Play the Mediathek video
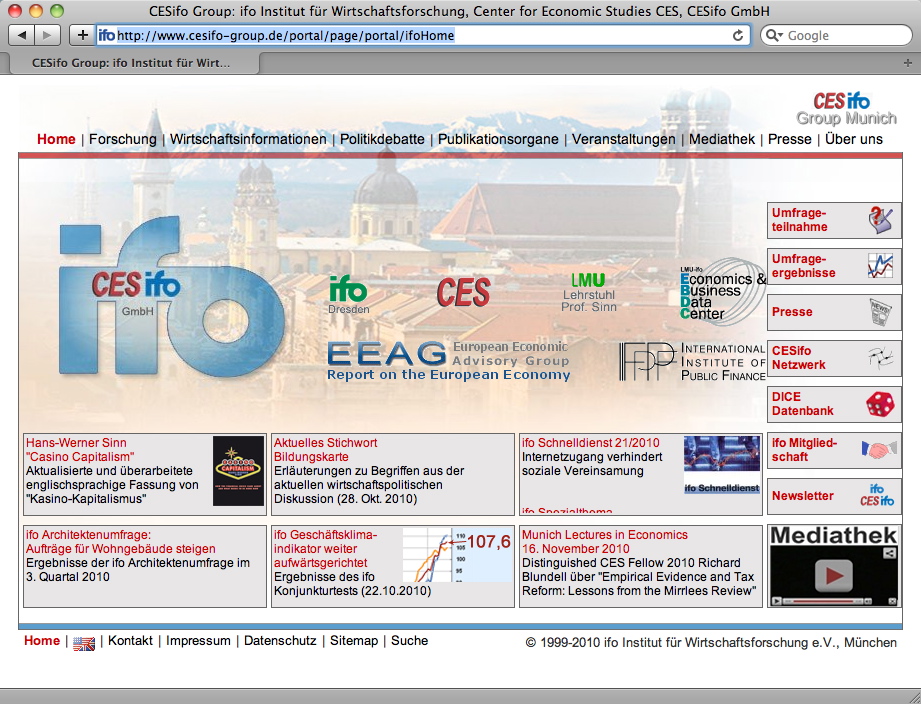This screenshot has height=704, width=921. [833, 575]
